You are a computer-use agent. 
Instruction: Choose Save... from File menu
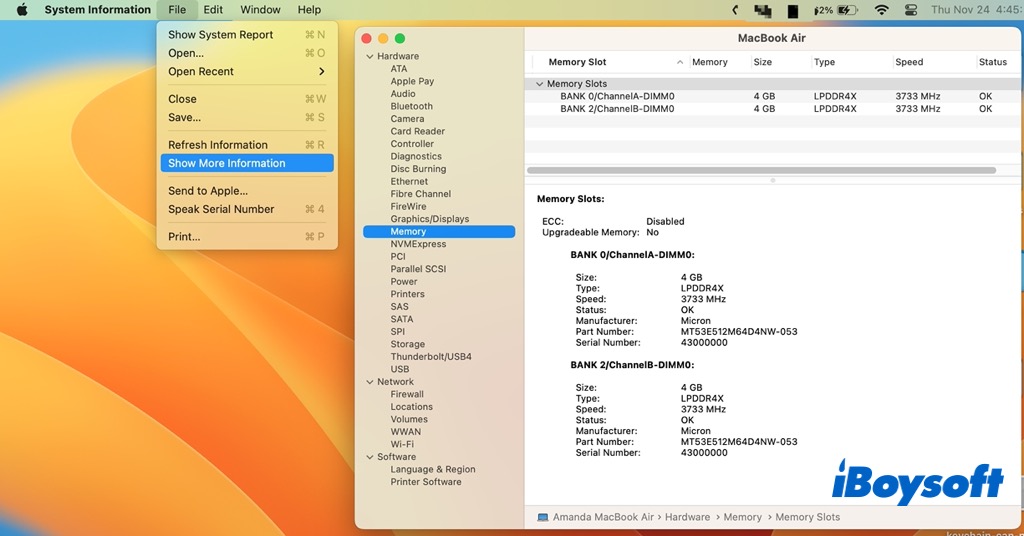[247, 118]
